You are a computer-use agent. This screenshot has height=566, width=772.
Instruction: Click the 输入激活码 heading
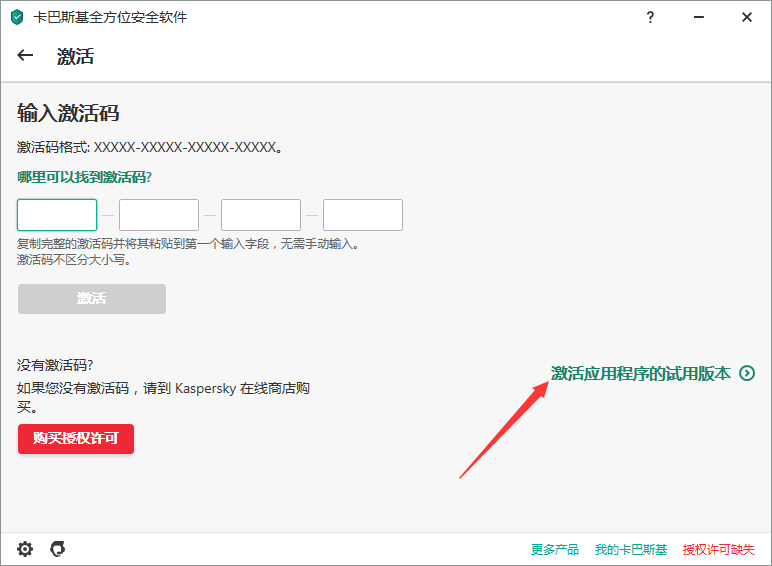[x=68, y=113]
